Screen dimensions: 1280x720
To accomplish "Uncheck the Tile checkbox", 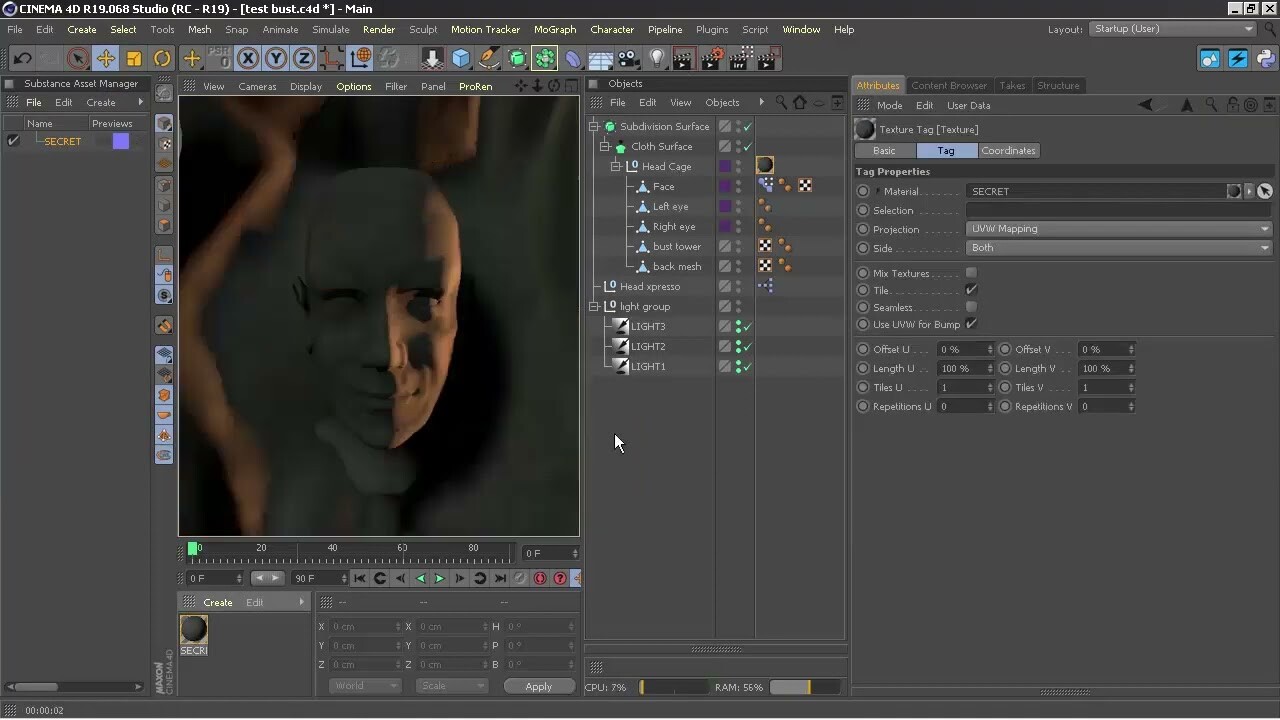I will tap(969, 290).
